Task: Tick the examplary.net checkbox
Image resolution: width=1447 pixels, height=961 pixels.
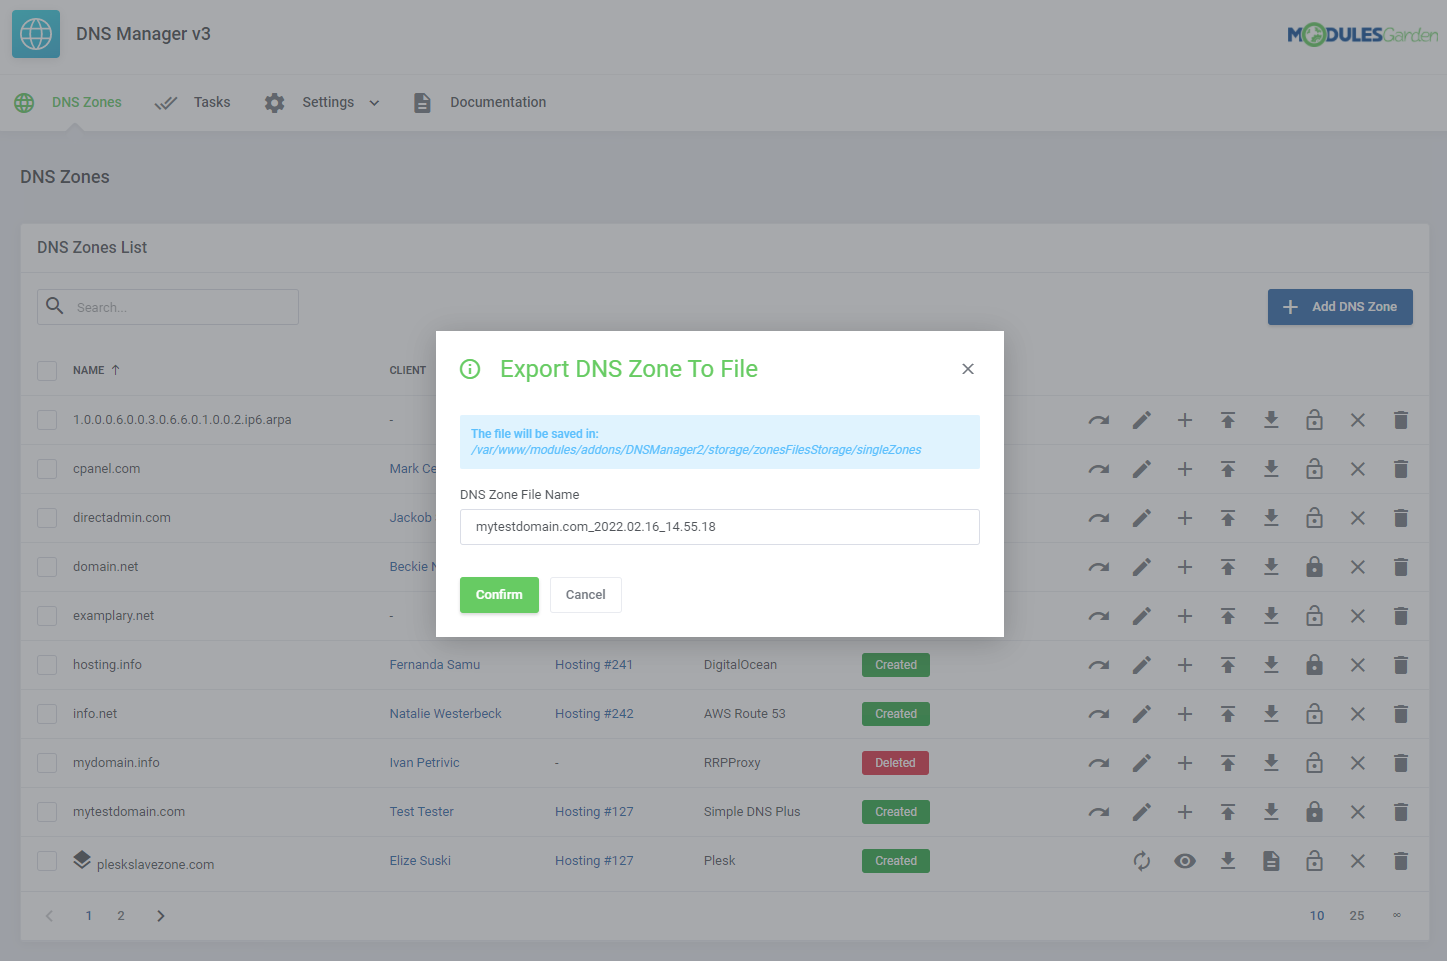Action: point(47,616)
